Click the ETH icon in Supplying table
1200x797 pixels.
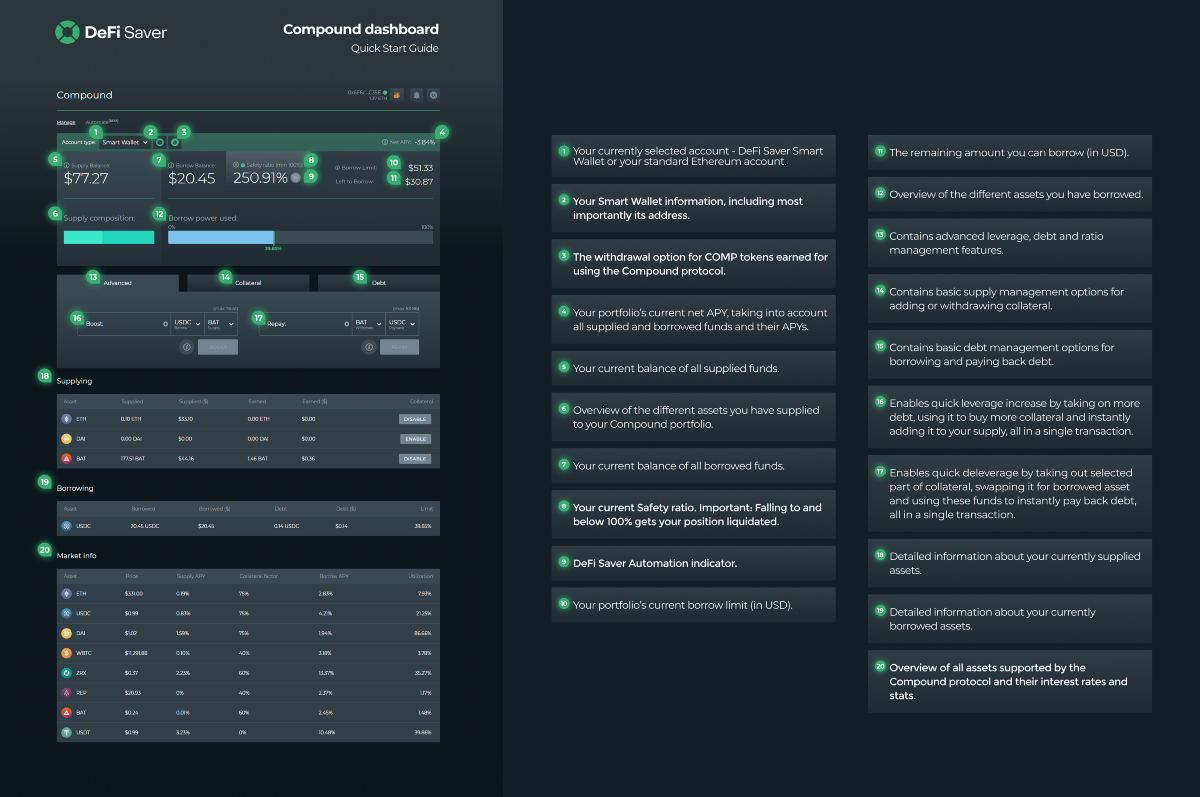tap(66, 419)
